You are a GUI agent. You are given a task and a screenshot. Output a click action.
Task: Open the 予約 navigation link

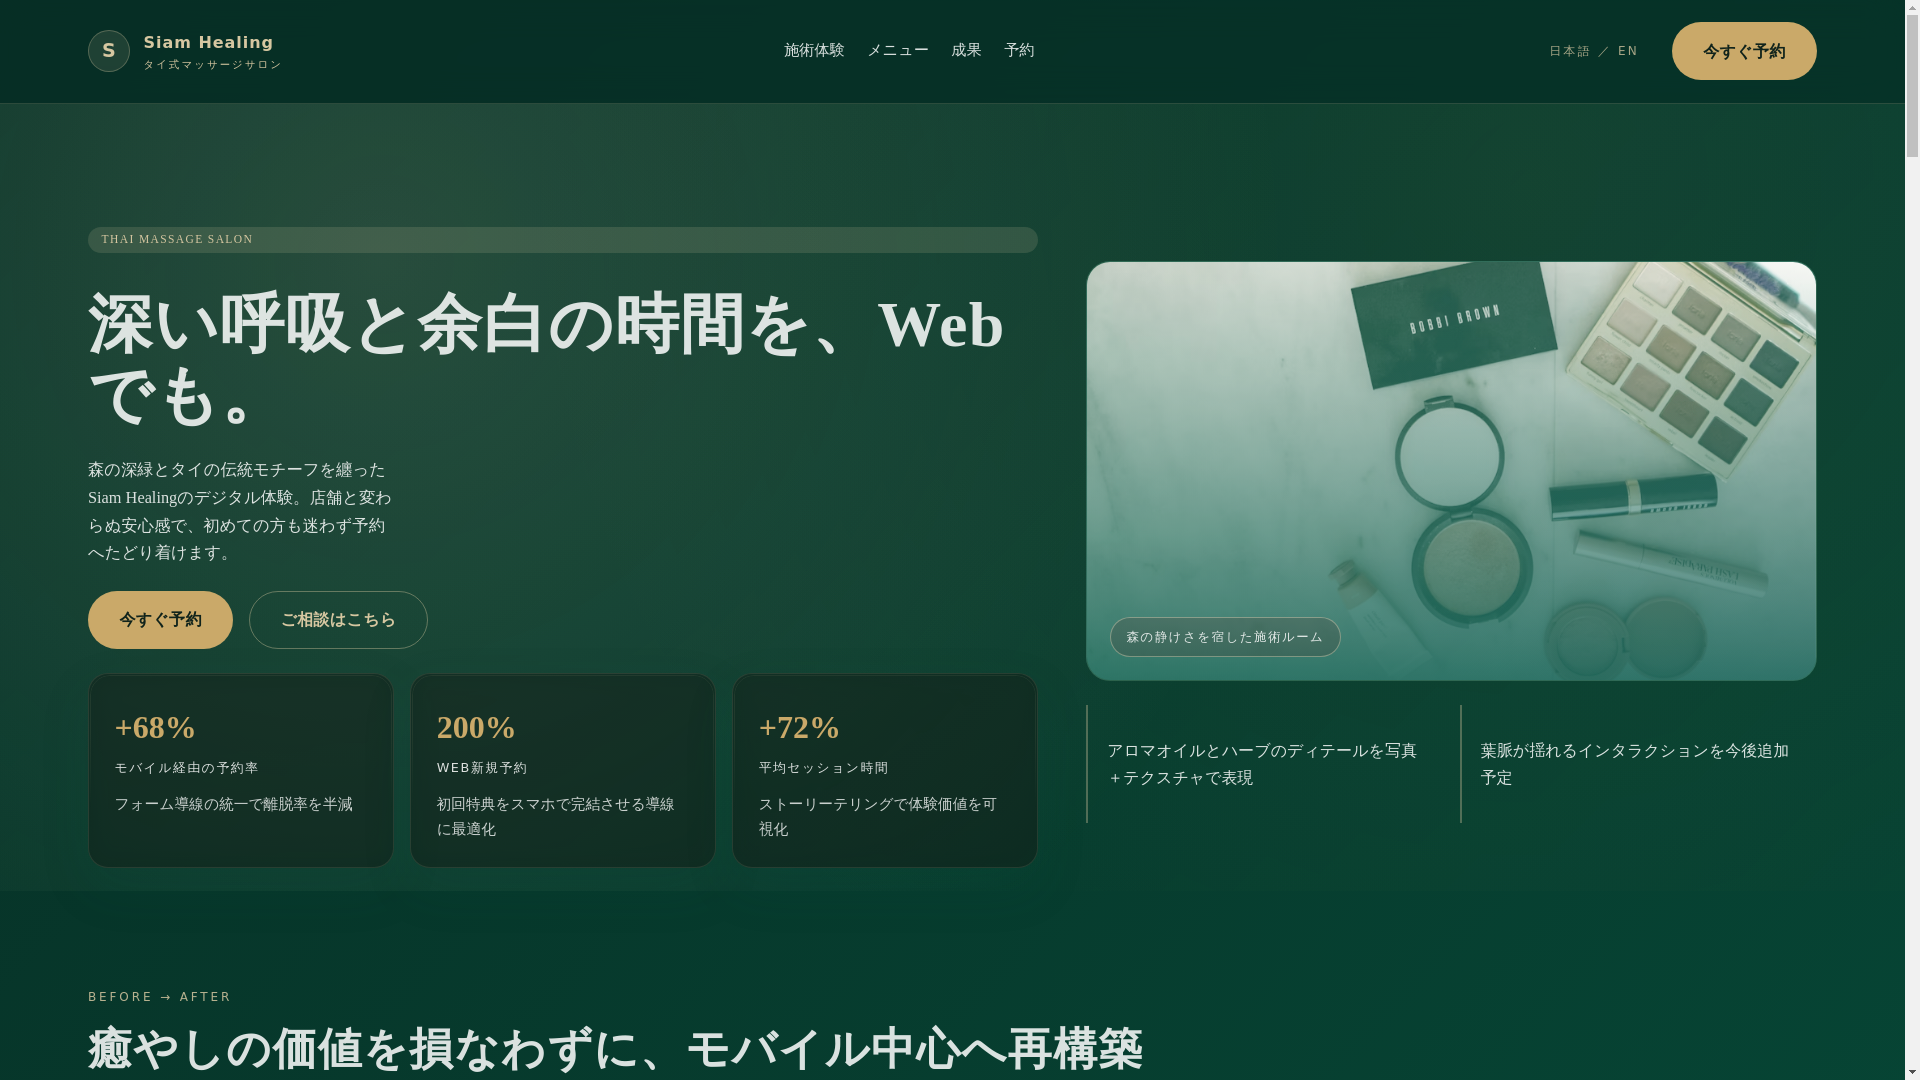click(1019, 50)
